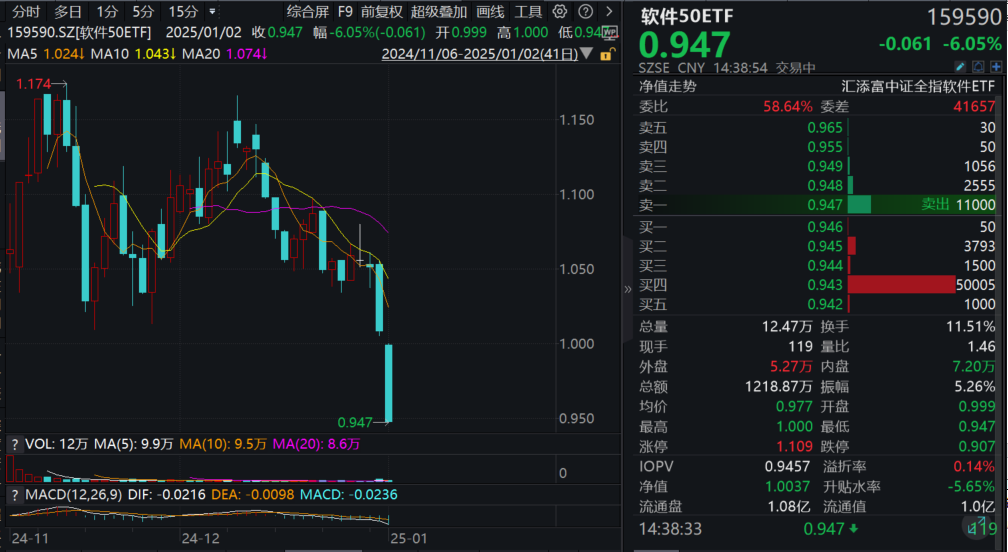
Task: Open the 综合屏 combined screen view
Action: 307,12
